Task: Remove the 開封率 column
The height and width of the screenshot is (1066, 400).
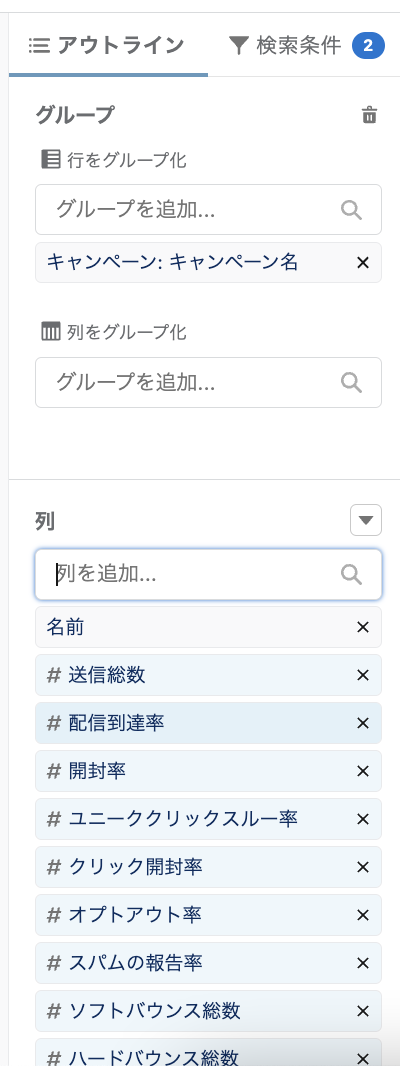Action: tap(363, 771)
